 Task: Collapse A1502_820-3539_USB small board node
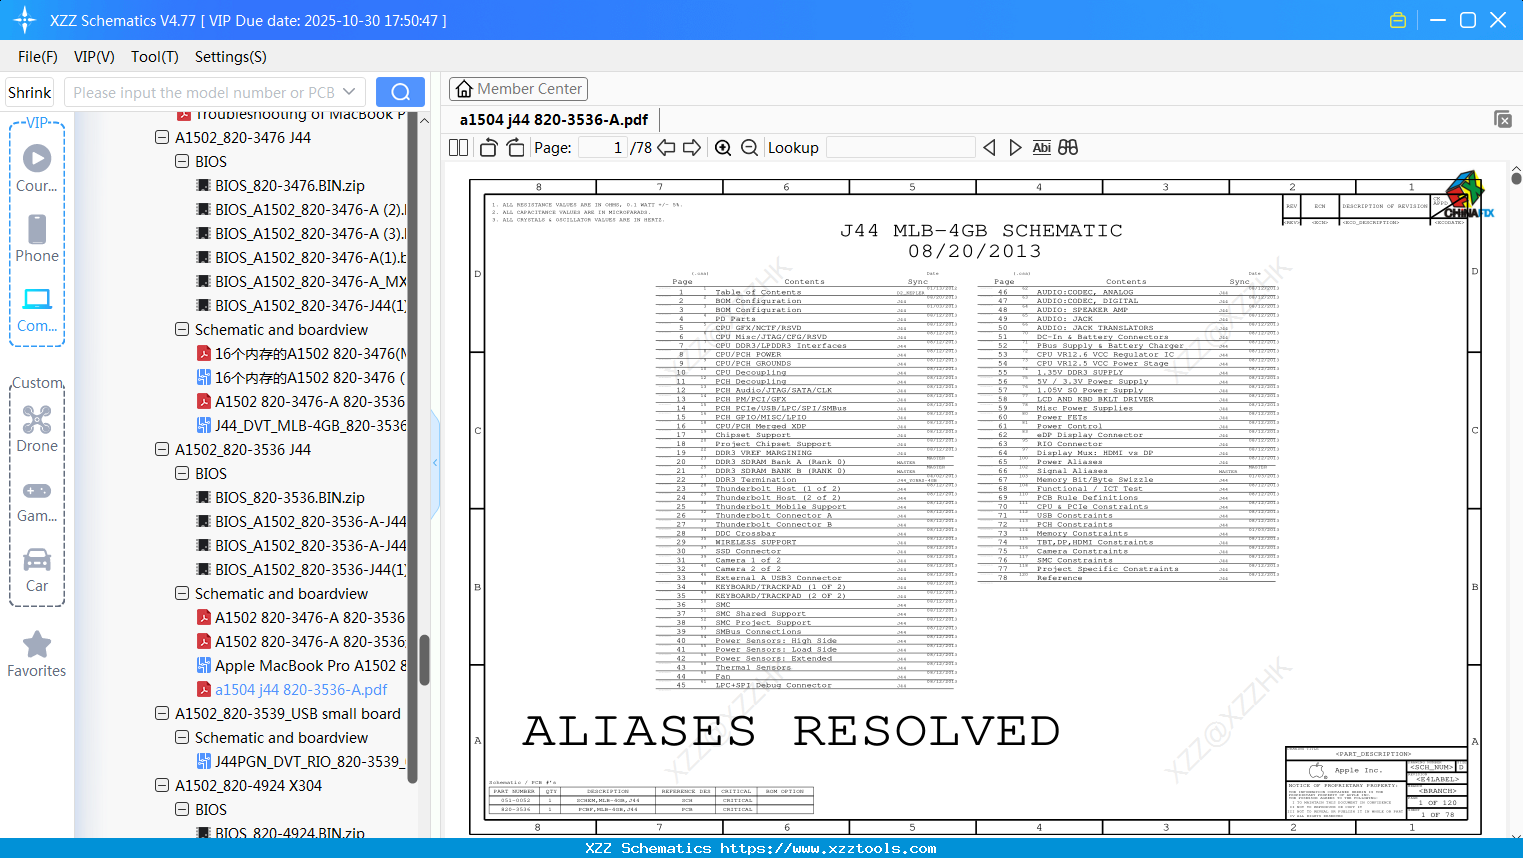pos(162,713)
